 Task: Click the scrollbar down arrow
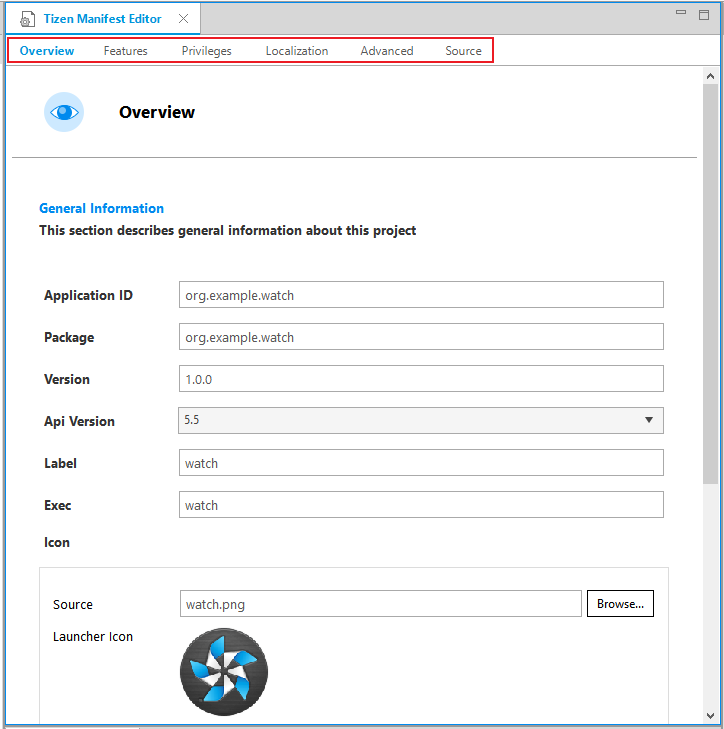(710, 716)
